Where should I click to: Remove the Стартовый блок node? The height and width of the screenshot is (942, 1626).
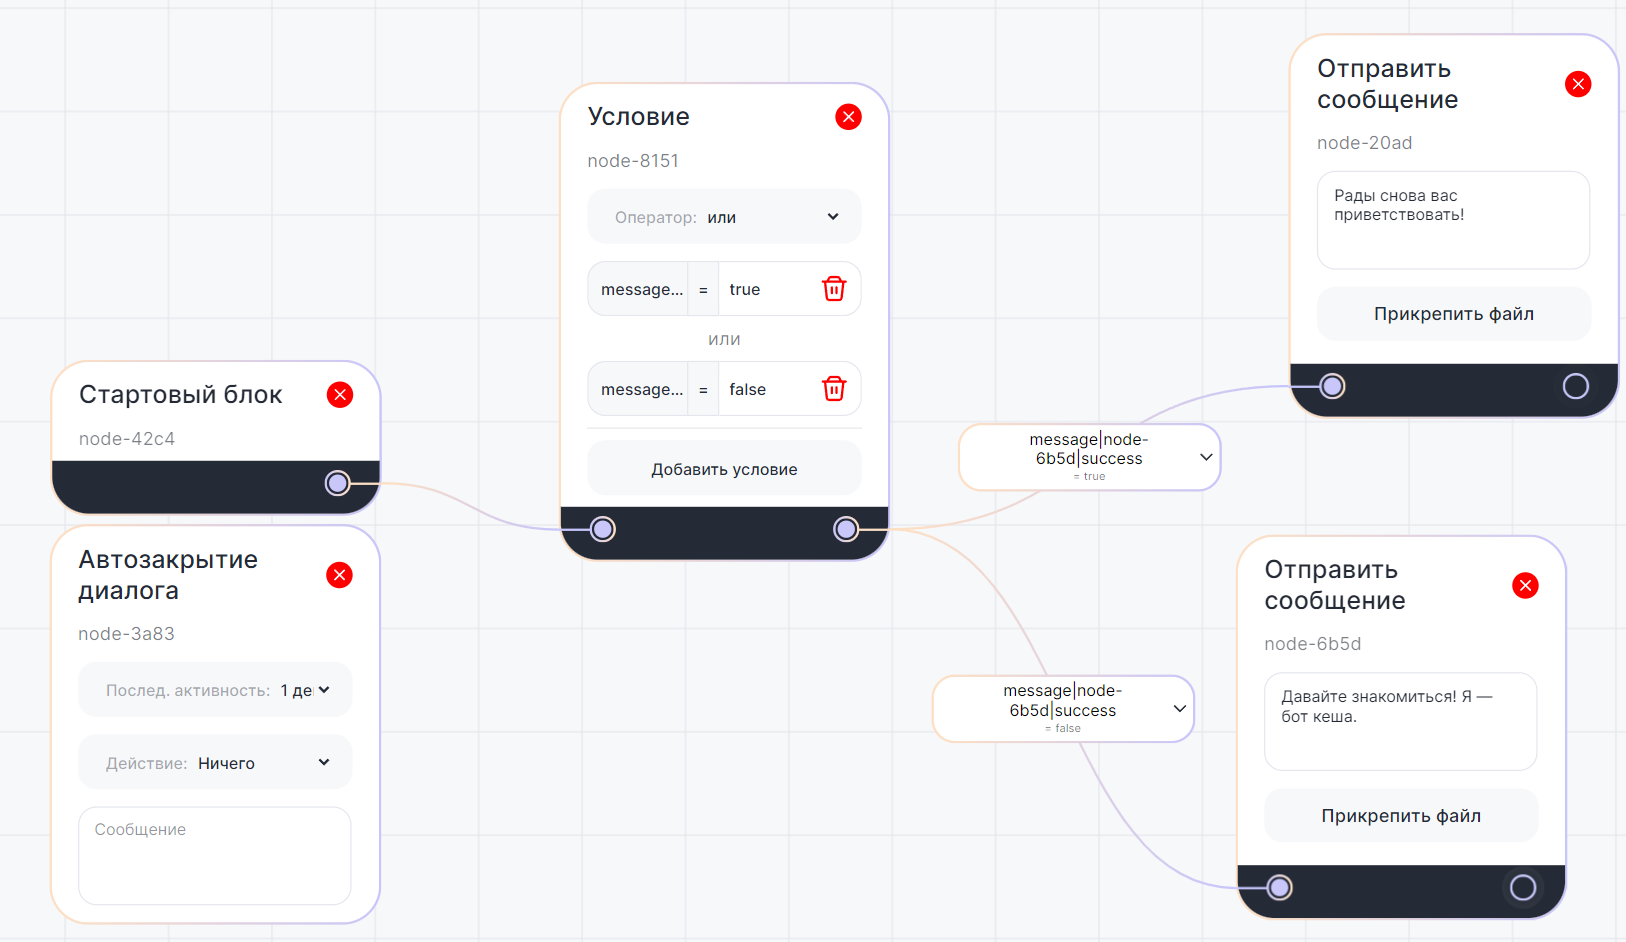point(340,395)
